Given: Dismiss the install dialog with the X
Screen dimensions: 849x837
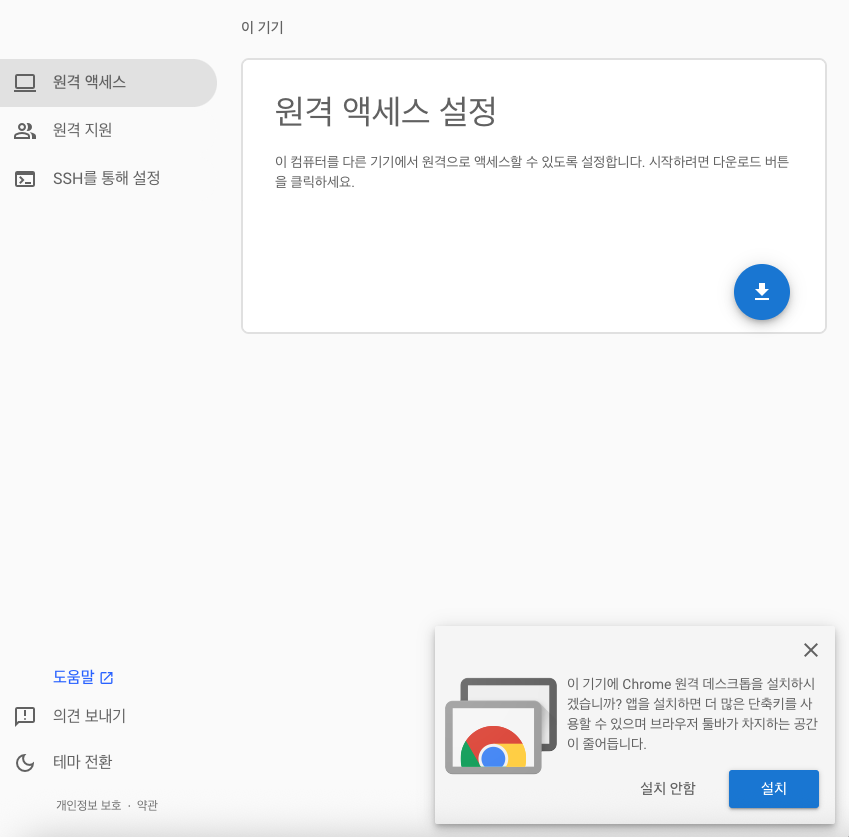Looking at the screenshot, I should coord(810,650).
